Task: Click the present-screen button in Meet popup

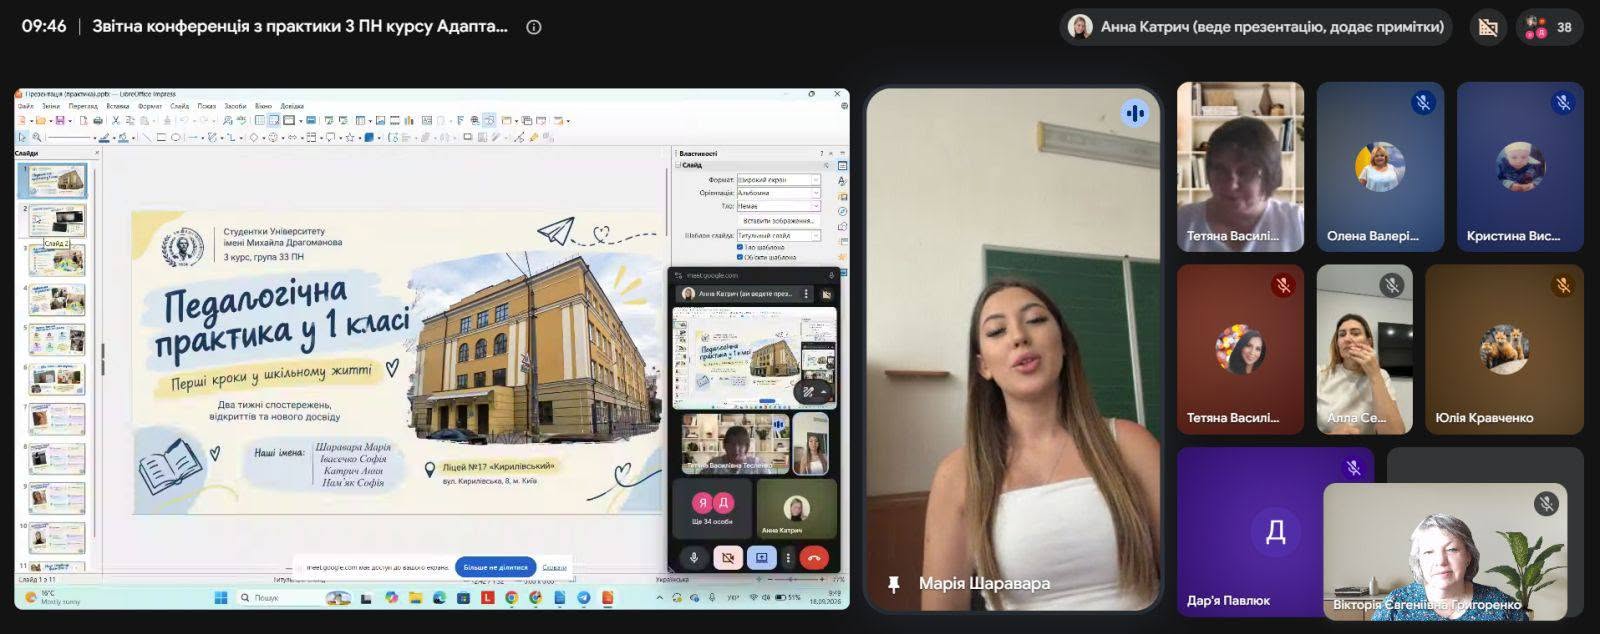Action: coord(761,557)
